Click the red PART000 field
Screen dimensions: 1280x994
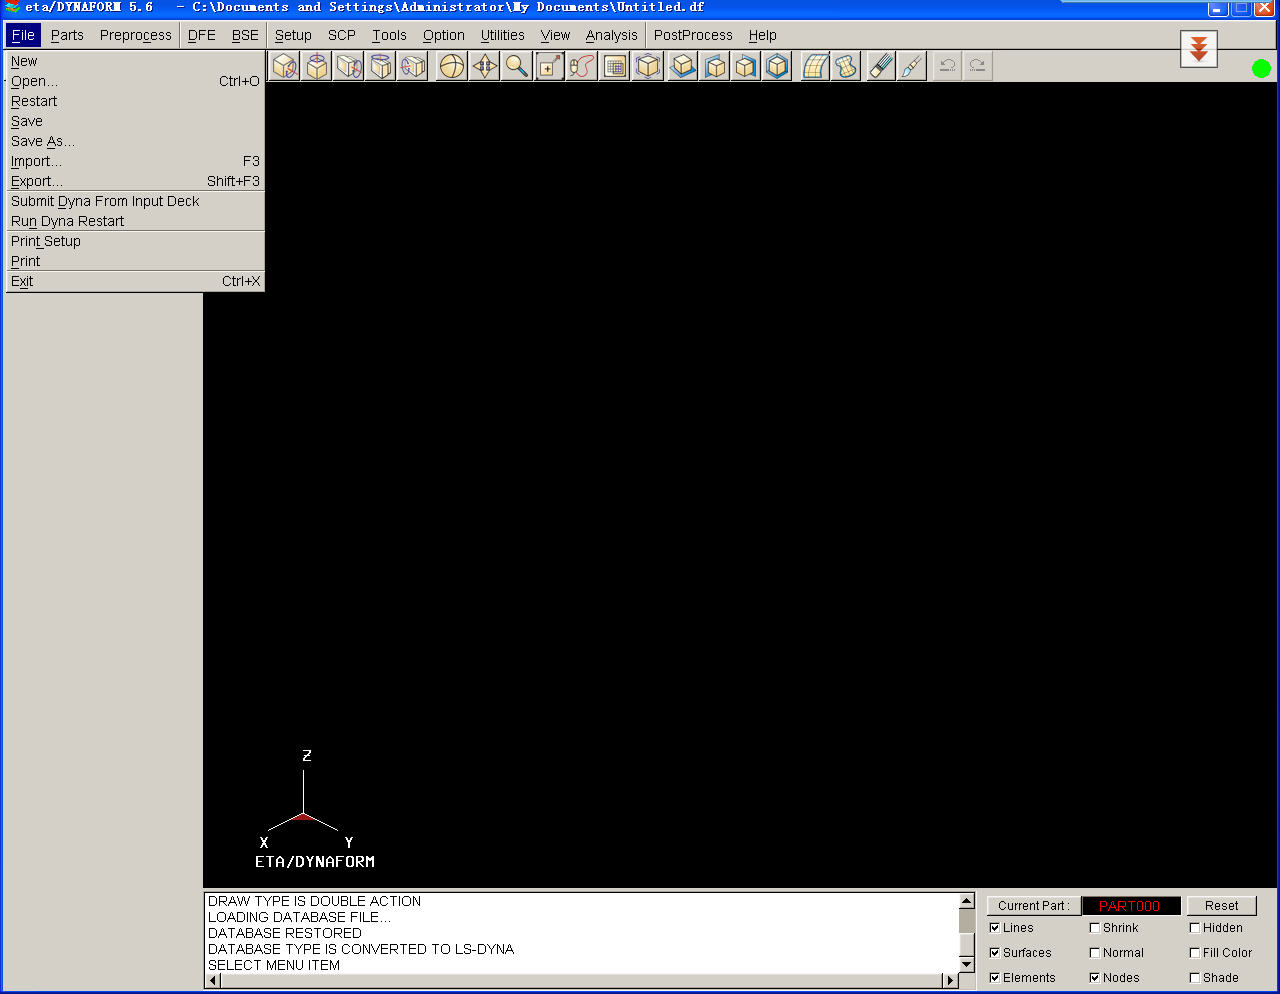click(x=1131, y=906)
